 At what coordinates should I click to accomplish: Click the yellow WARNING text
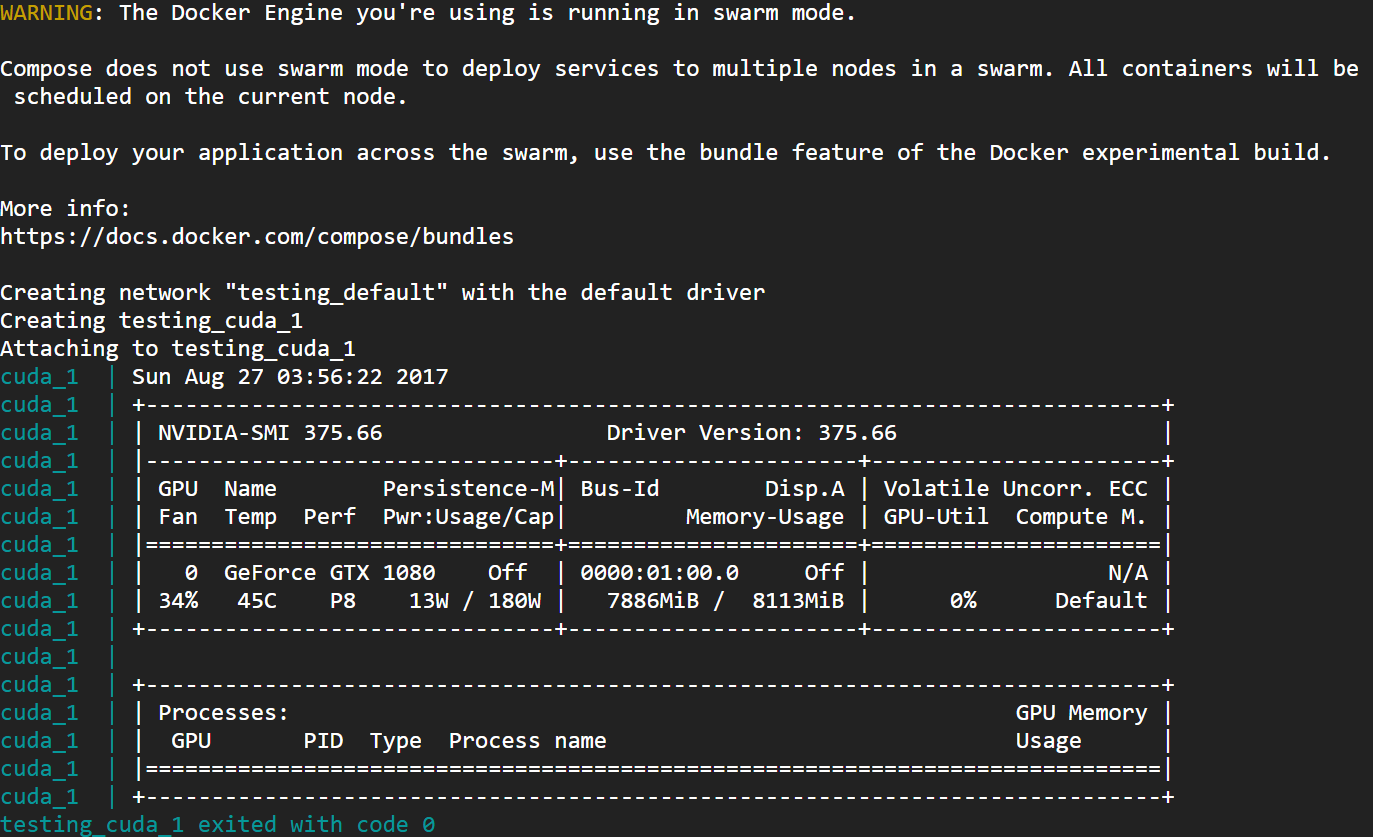point(46,13)
